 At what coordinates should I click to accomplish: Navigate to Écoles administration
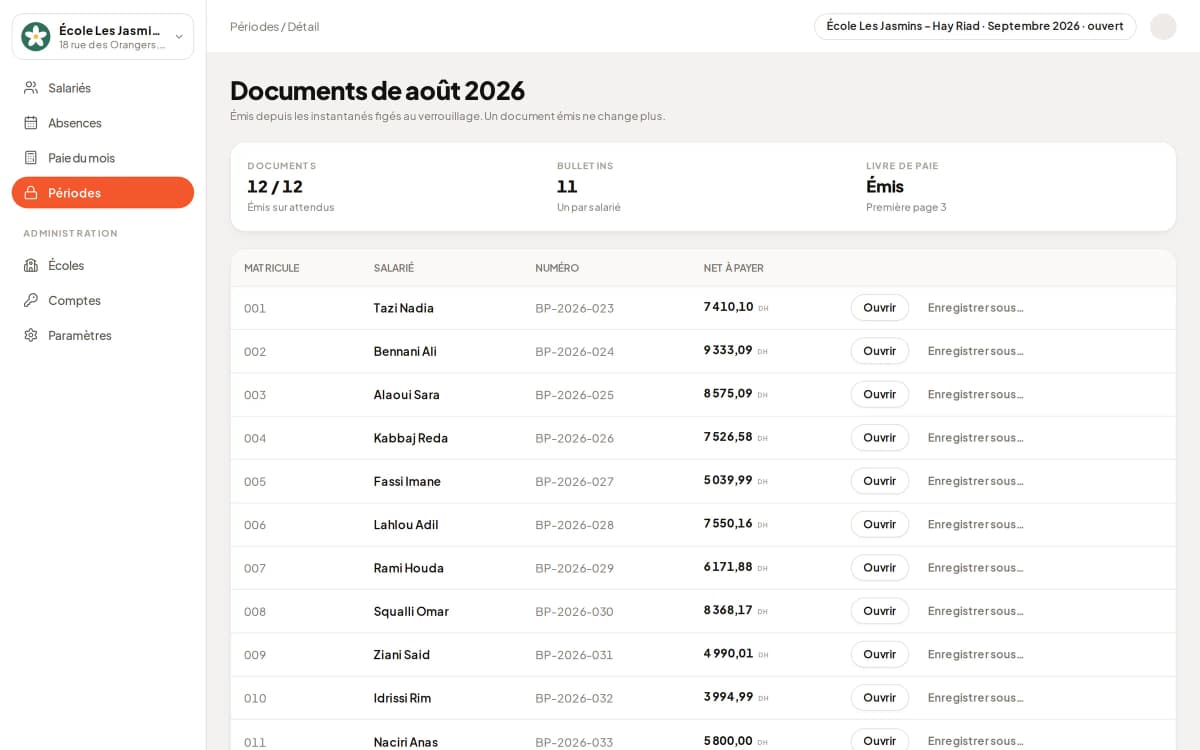[x=103, y=265]
